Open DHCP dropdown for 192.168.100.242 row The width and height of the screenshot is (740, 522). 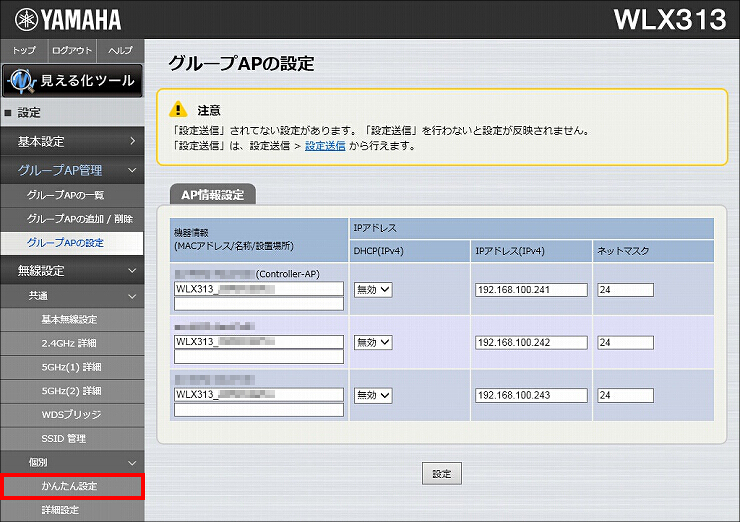tap(373, 343)
